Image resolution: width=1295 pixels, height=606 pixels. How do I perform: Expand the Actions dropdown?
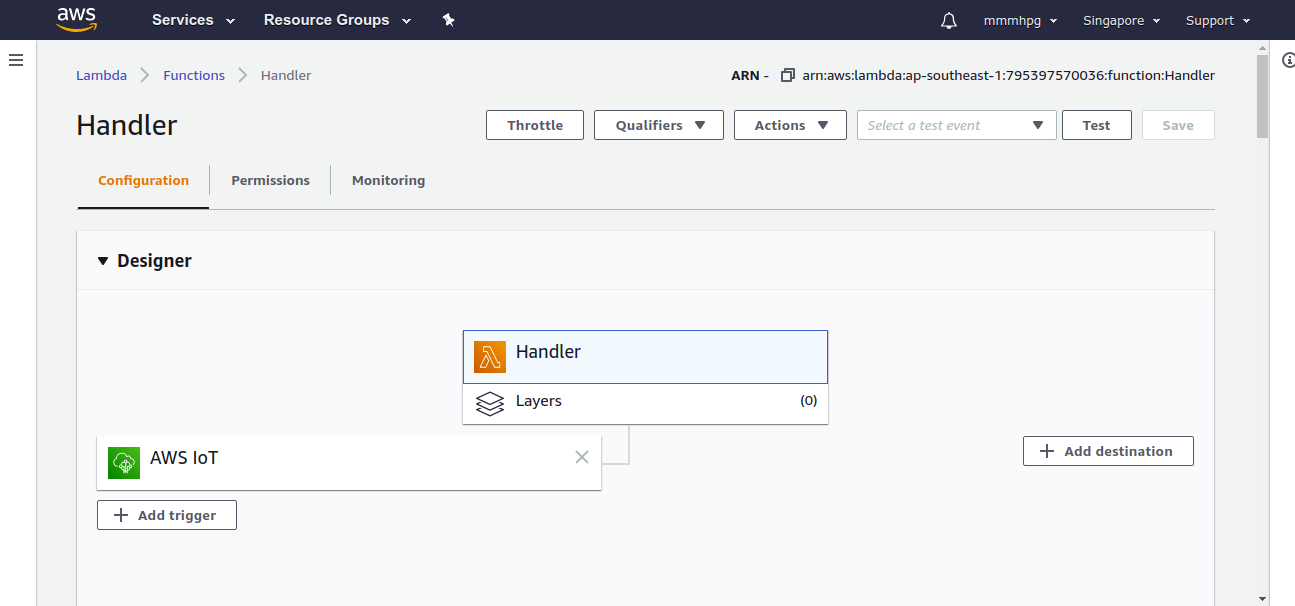click(x=790, y=125)
